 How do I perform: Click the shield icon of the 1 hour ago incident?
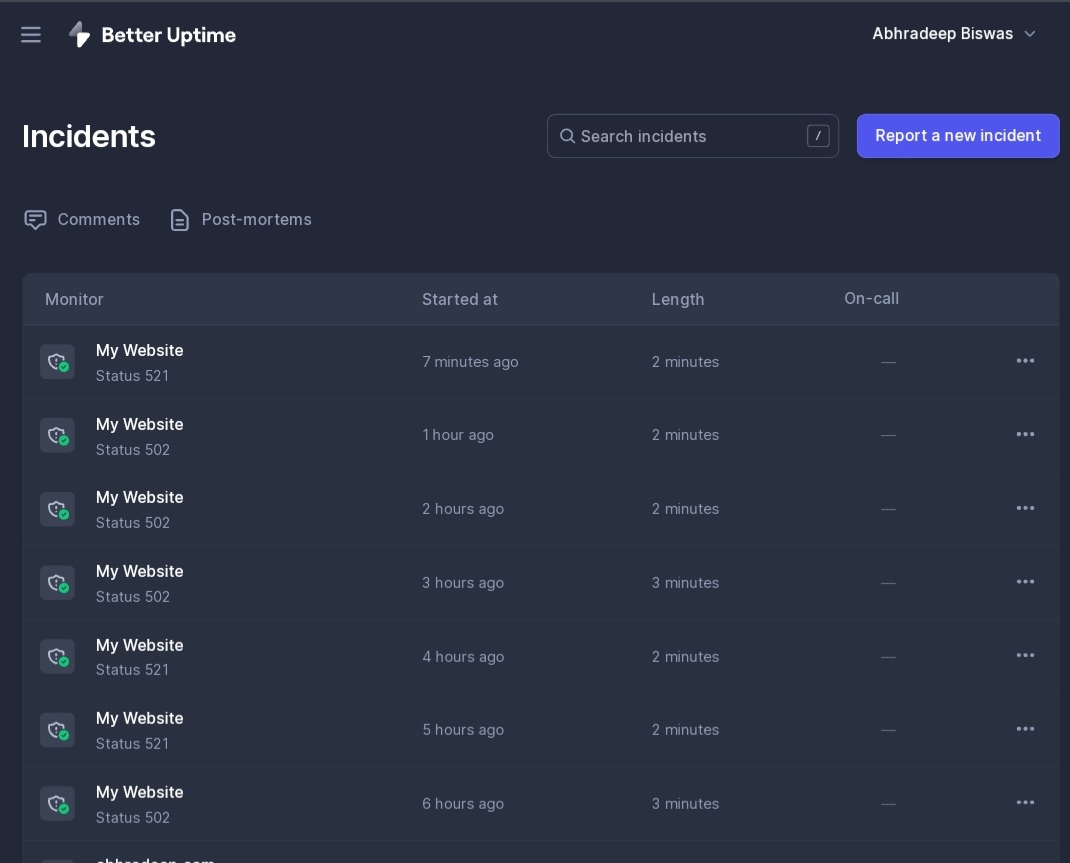point(57,436)
